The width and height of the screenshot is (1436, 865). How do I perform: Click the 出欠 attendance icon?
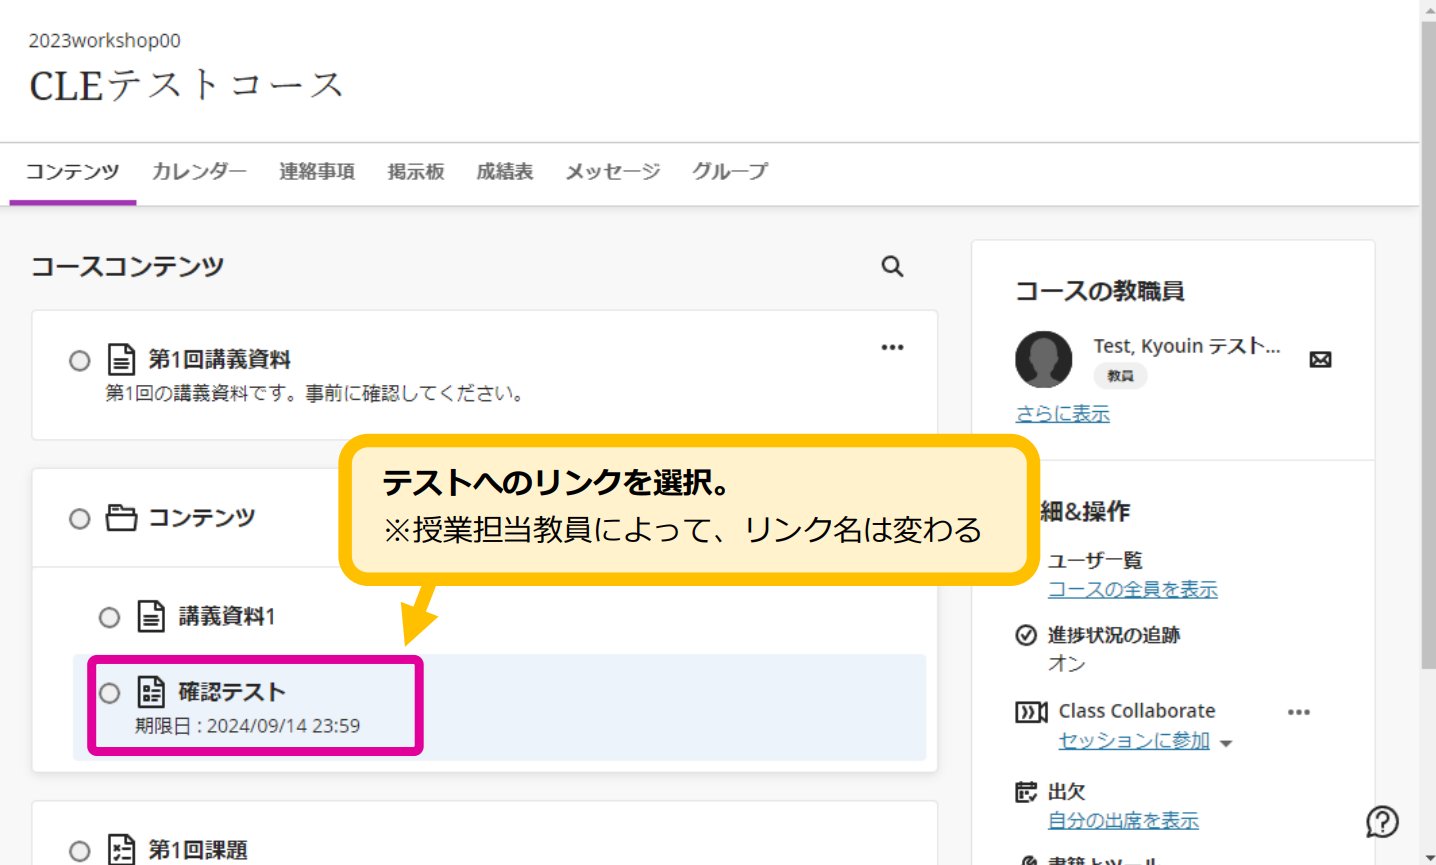pos(1026,792)
